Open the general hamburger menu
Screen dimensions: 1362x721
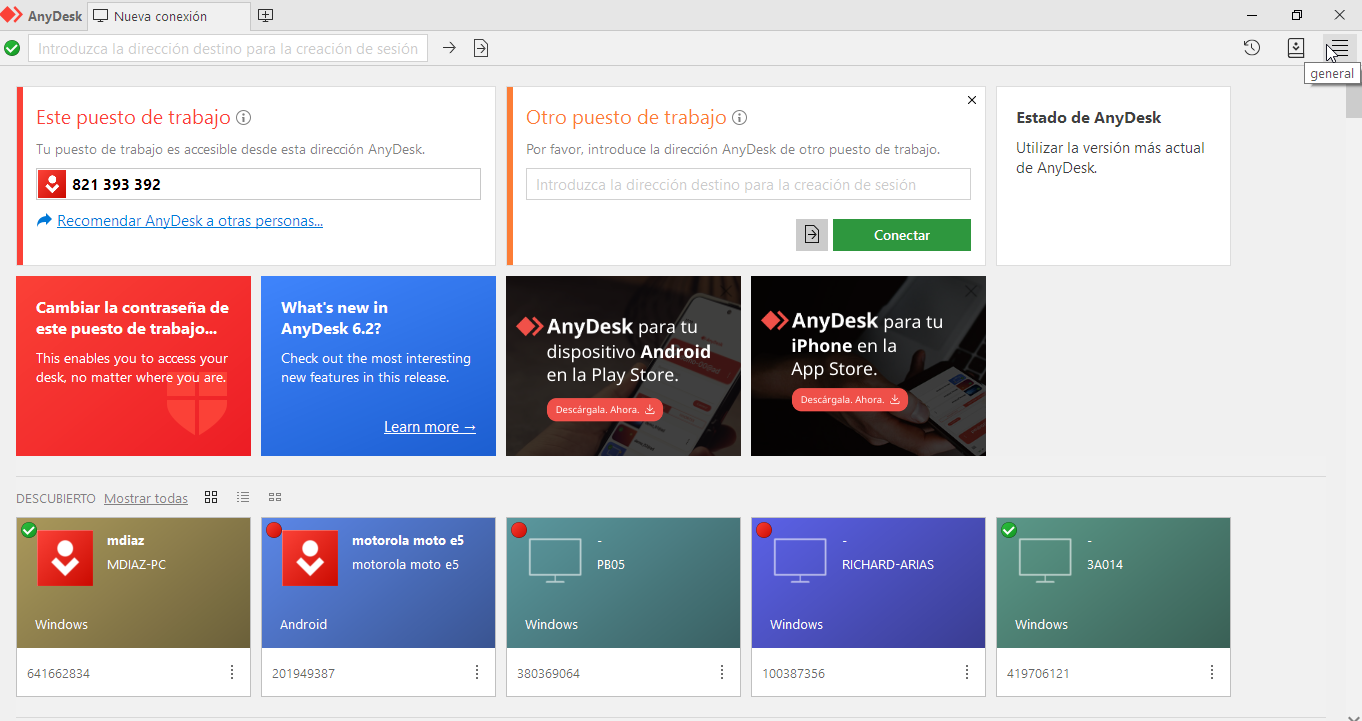click(1339, 48)
